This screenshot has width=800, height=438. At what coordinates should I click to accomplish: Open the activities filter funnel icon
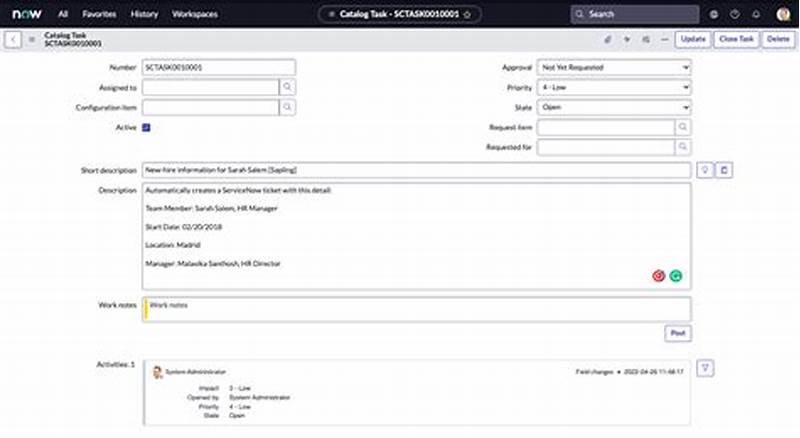click(x=705, y=368)
